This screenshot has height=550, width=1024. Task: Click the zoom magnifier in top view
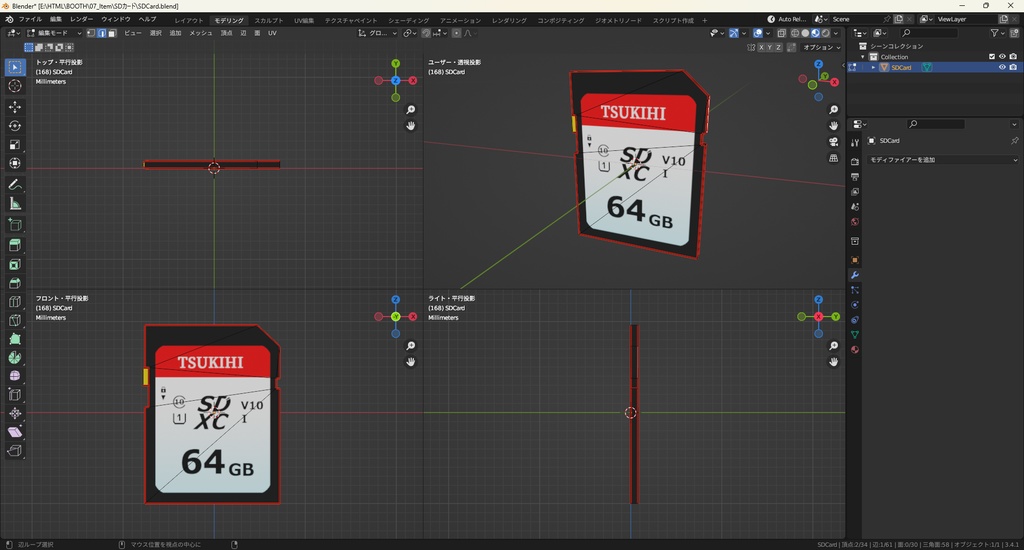pos(411,110)
